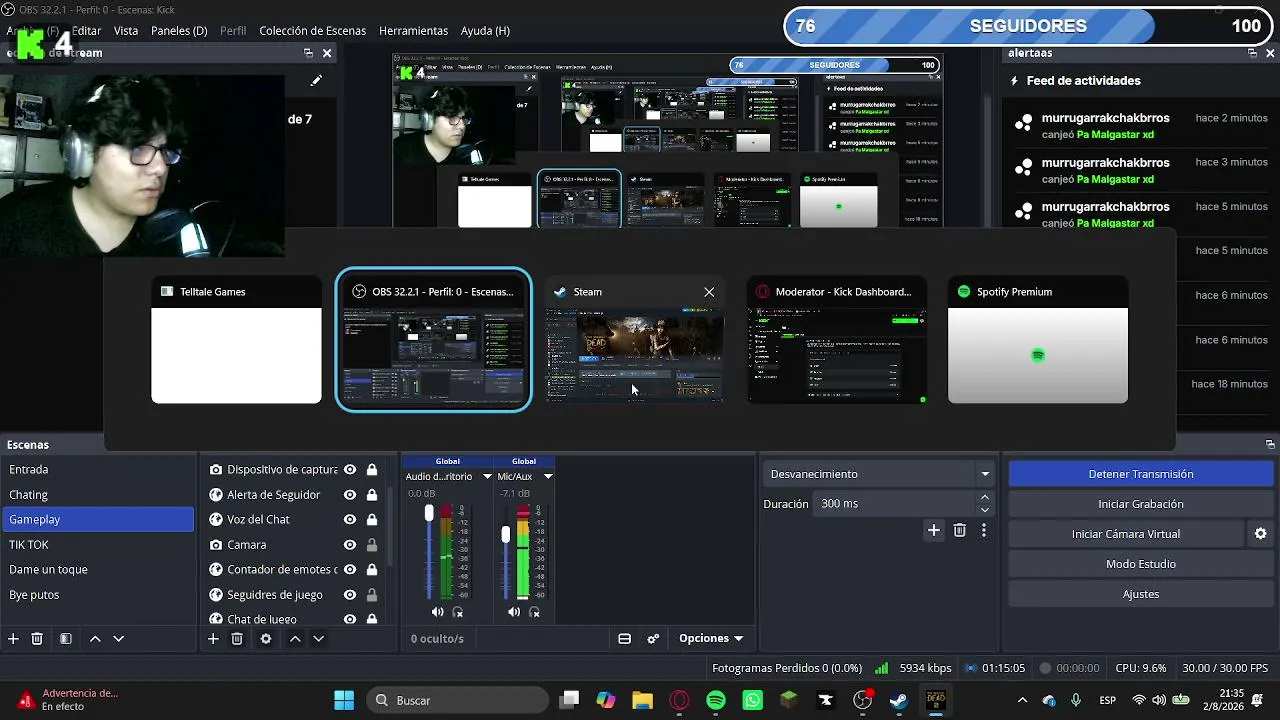Delete the selected scene with trash icon
The width and height of the screenshot is (1280, 720).
point(37,639)
